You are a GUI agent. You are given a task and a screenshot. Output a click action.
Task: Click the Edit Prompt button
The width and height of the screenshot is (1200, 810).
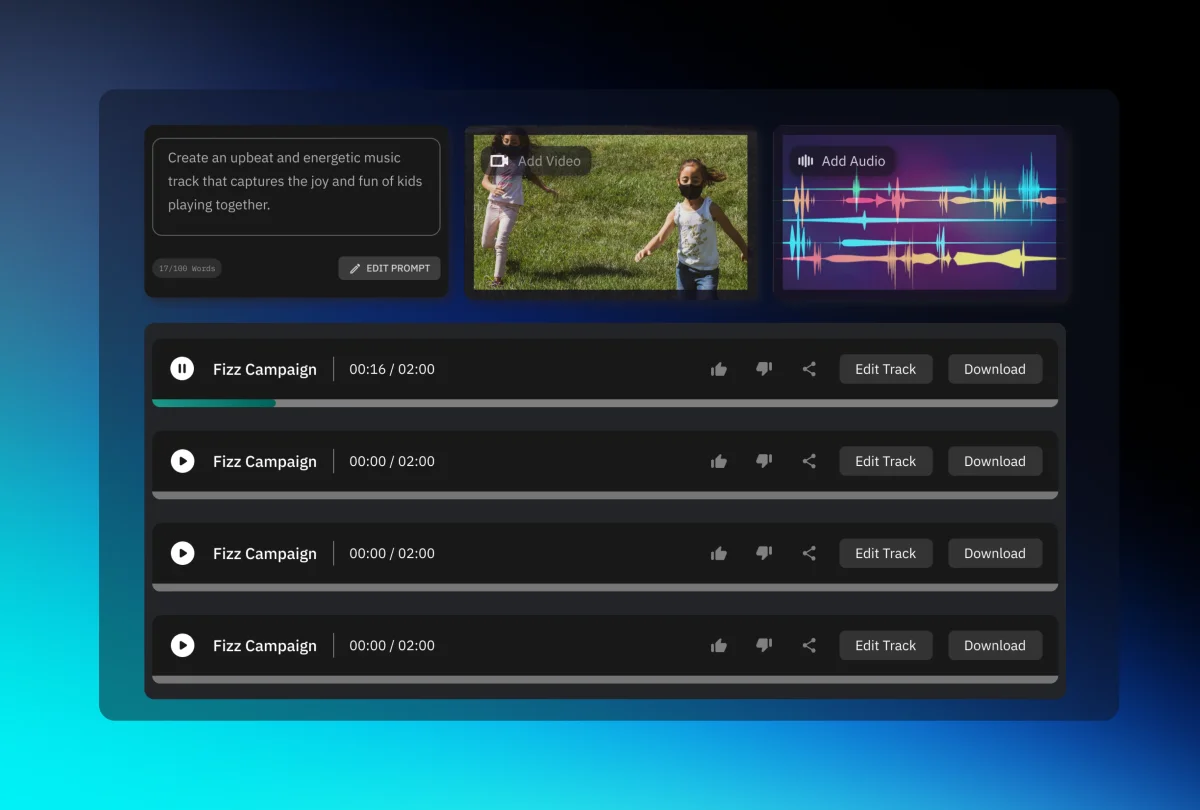[389, 268]
